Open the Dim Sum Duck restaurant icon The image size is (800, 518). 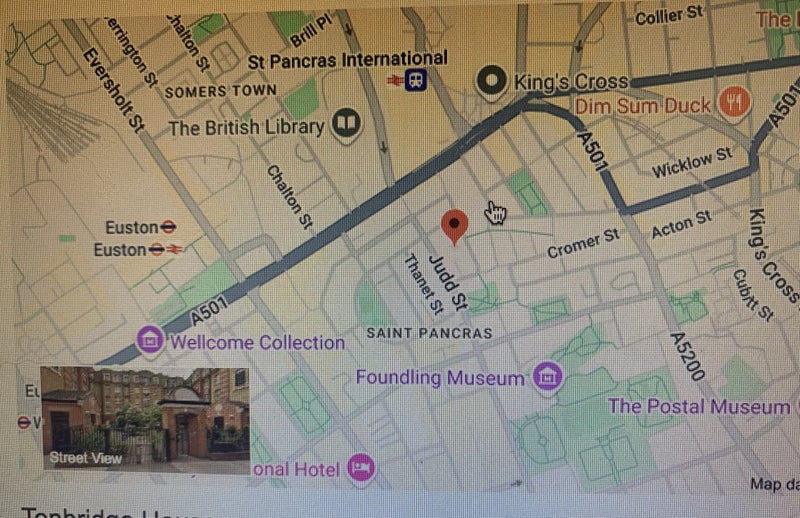734,102
